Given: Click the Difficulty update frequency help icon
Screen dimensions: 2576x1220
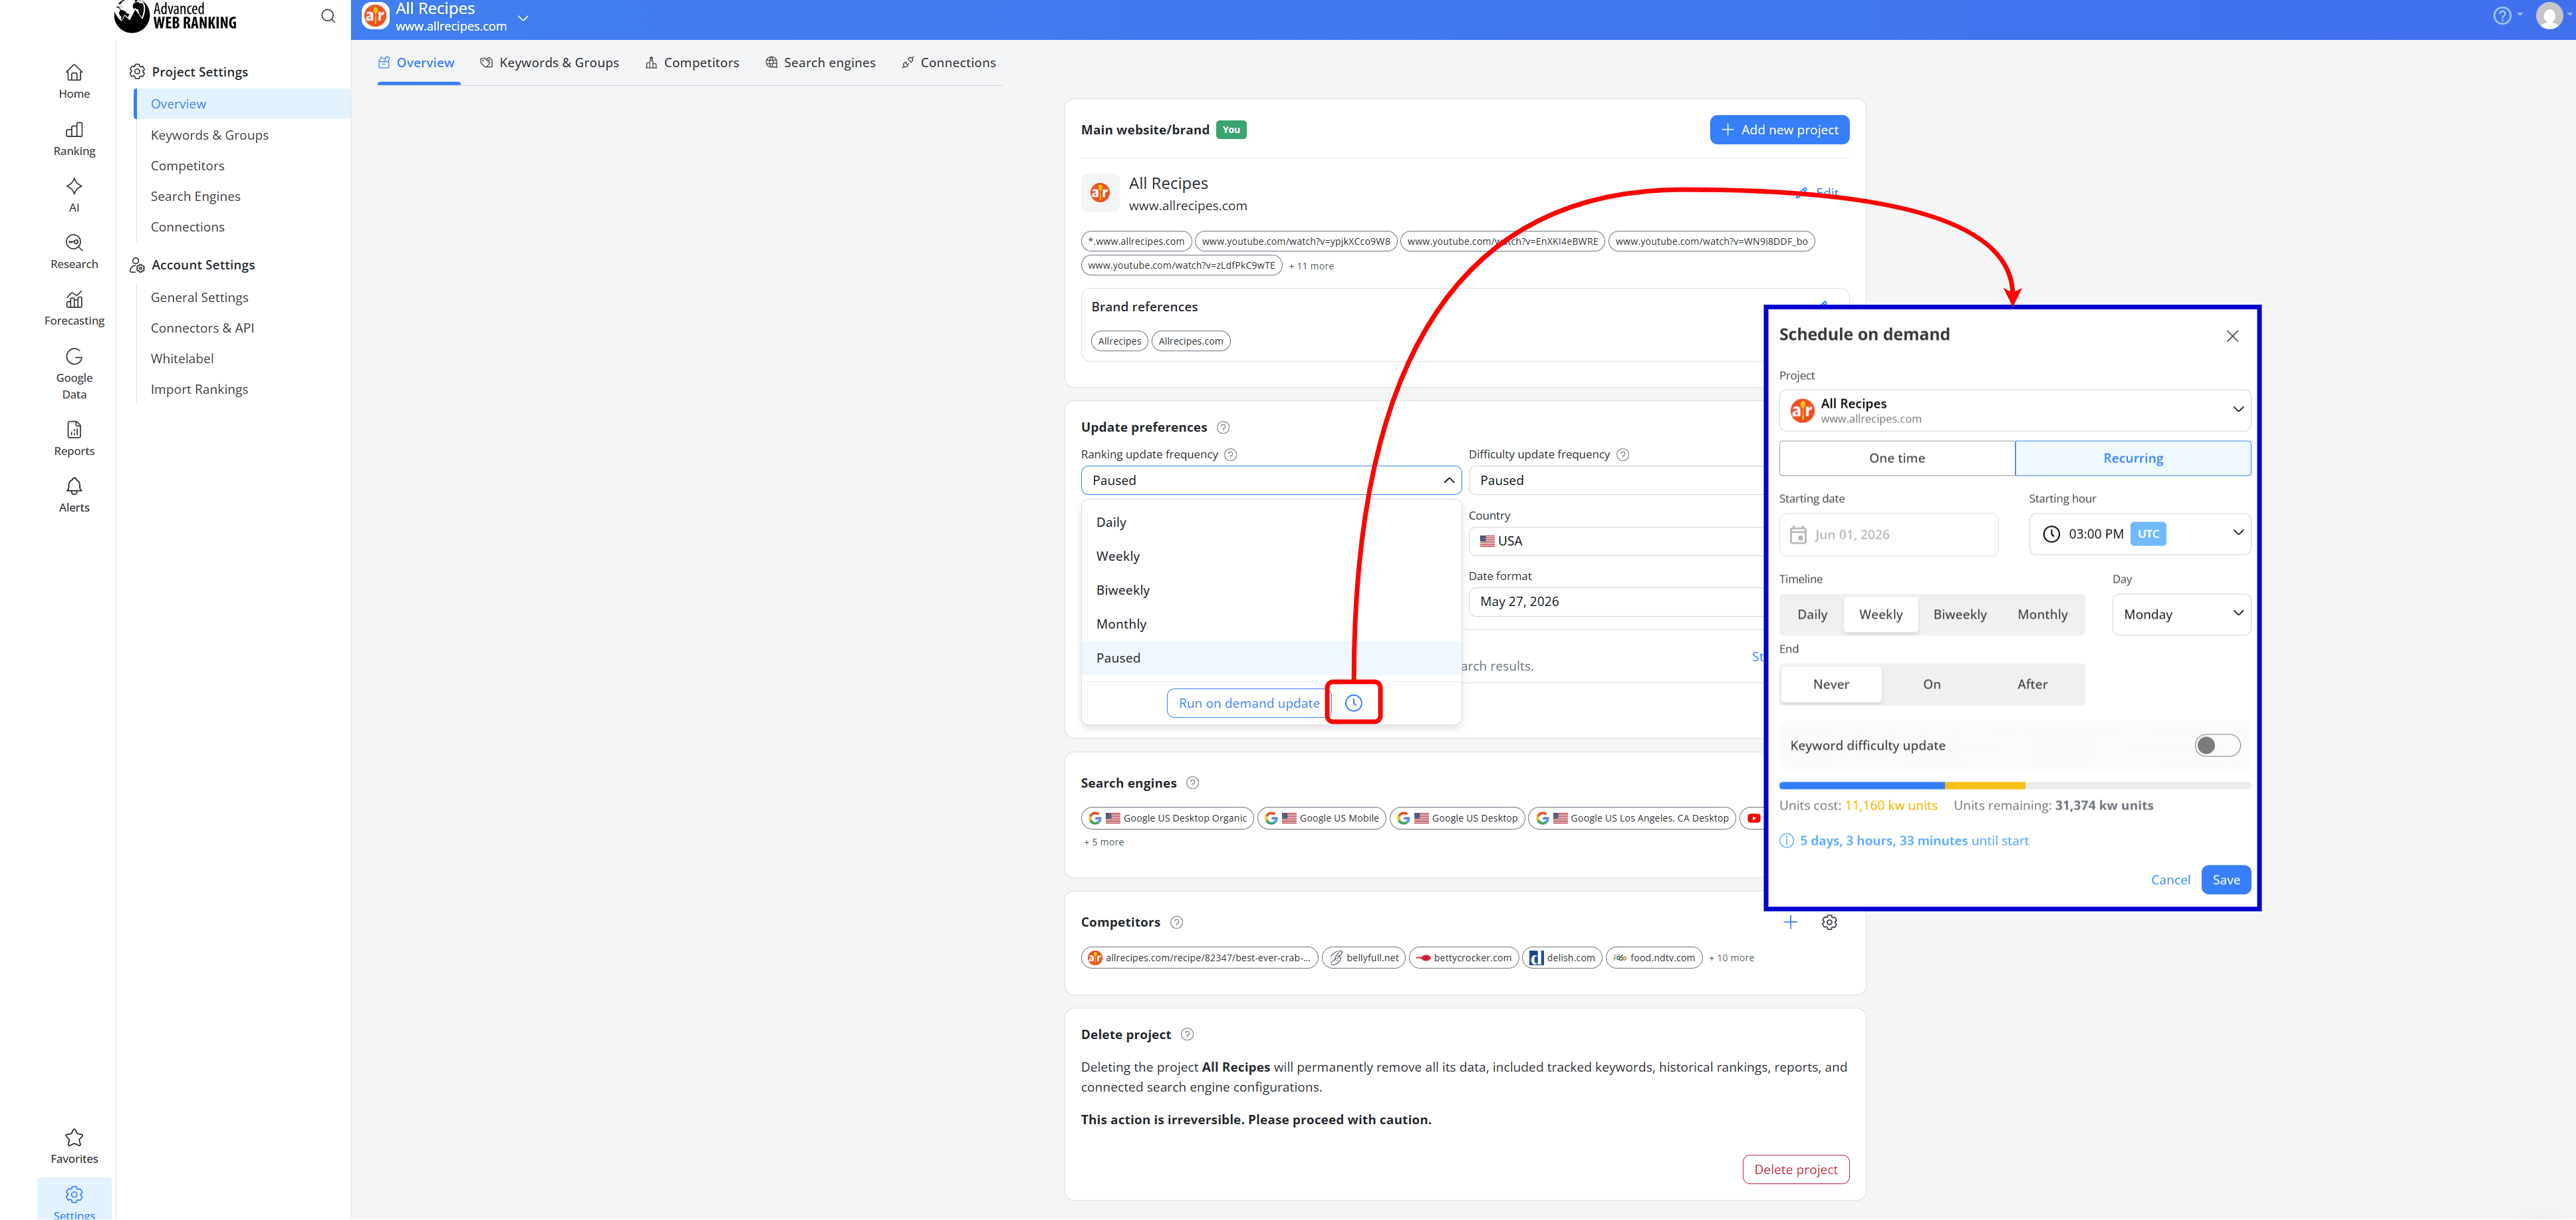Looking at the screenshot, I should click(x=1623, y=455).
